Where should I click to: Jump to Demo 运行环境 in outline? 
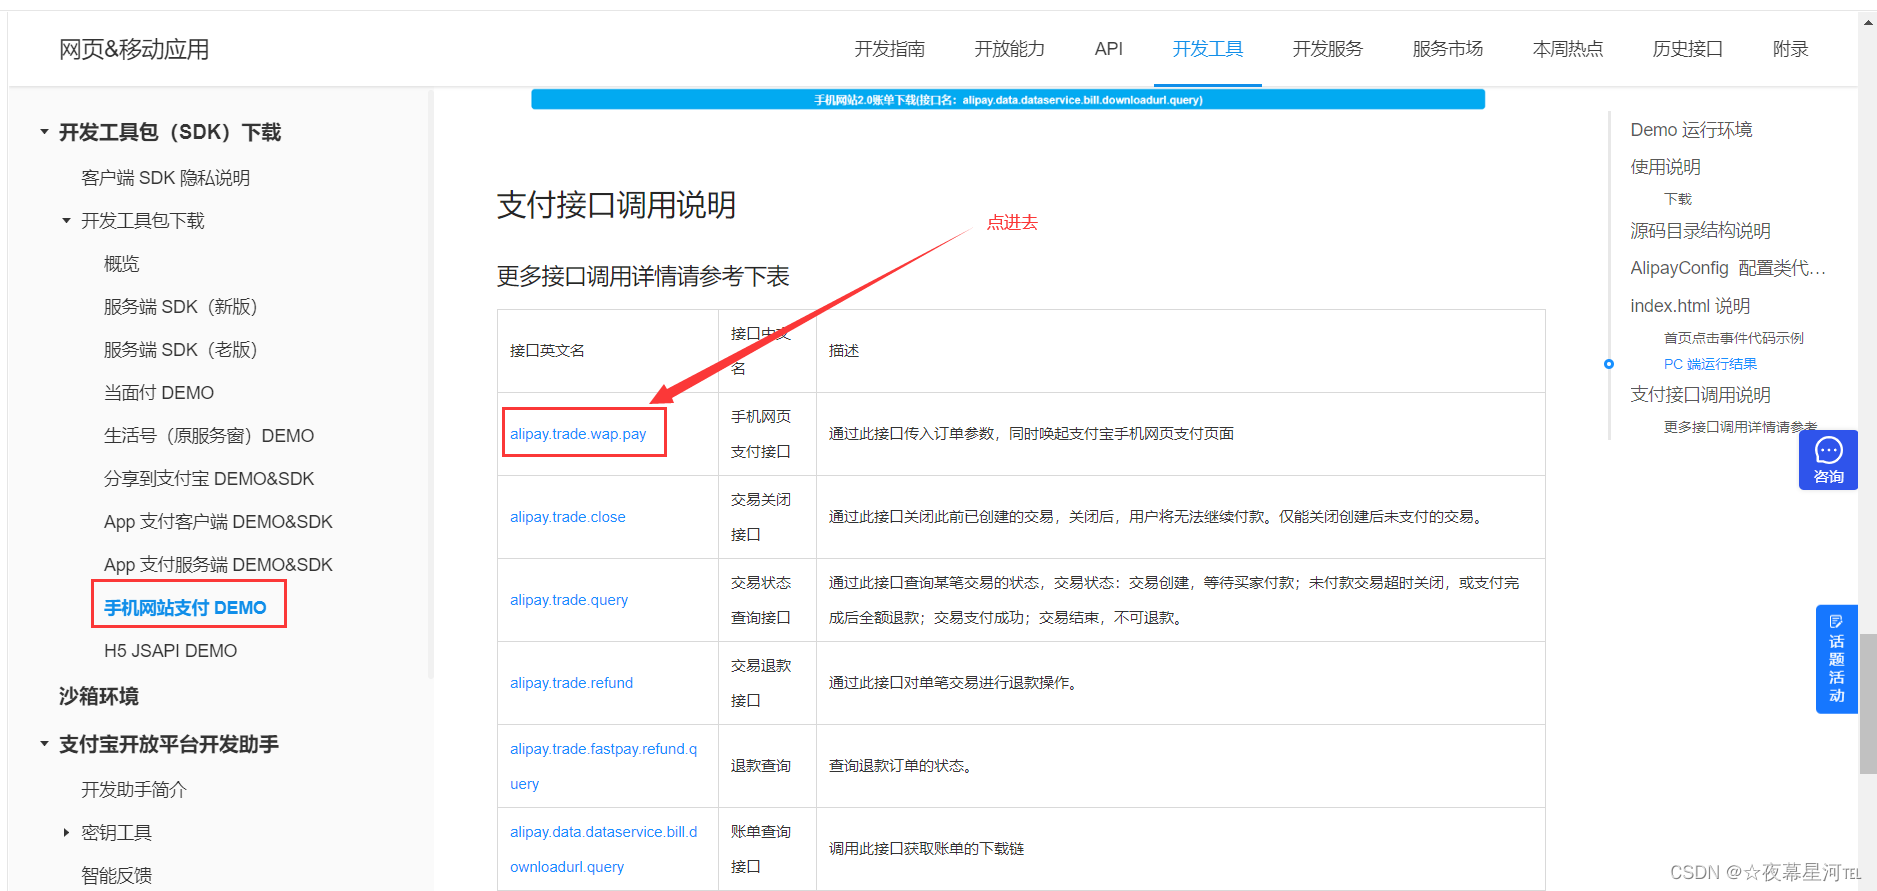pyautogui.click(x=1691, y=130)
